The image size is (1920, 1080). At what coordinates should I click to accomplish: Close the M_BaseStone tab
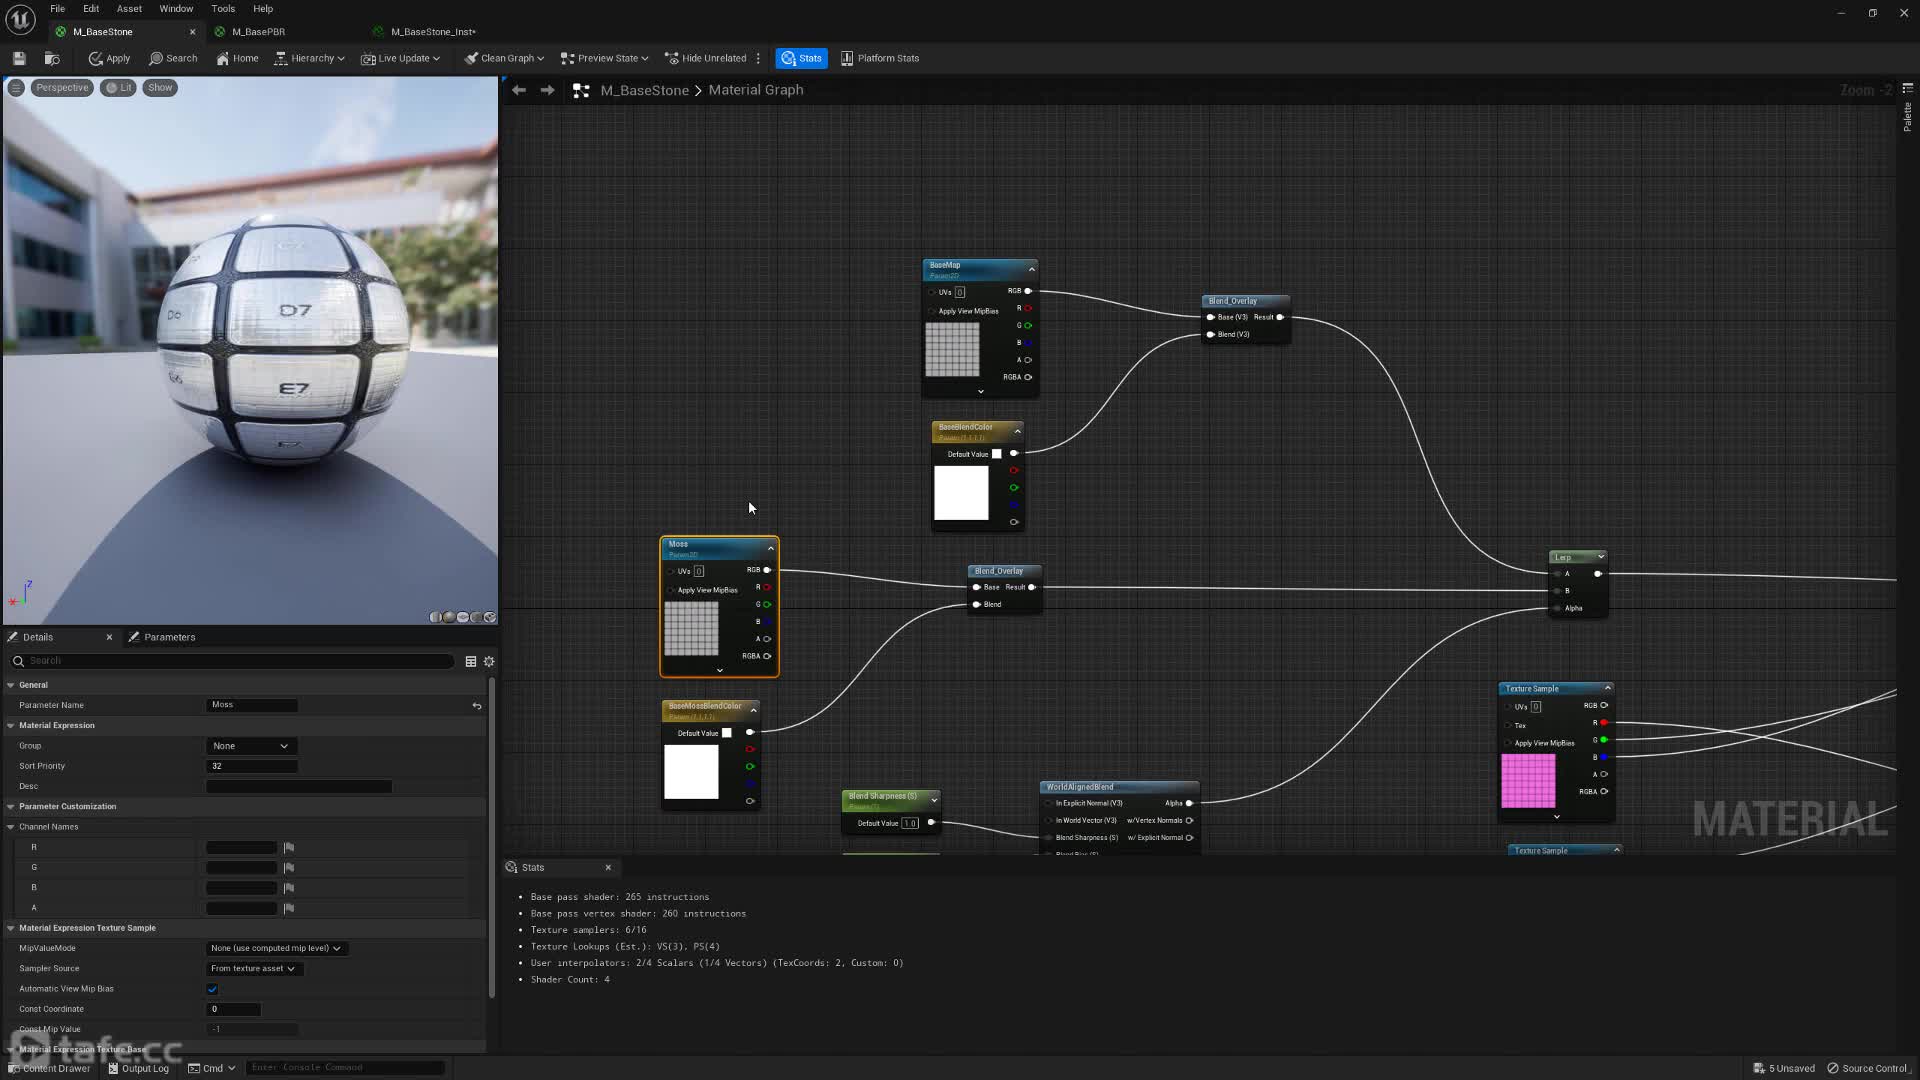[x=193, y=32]
